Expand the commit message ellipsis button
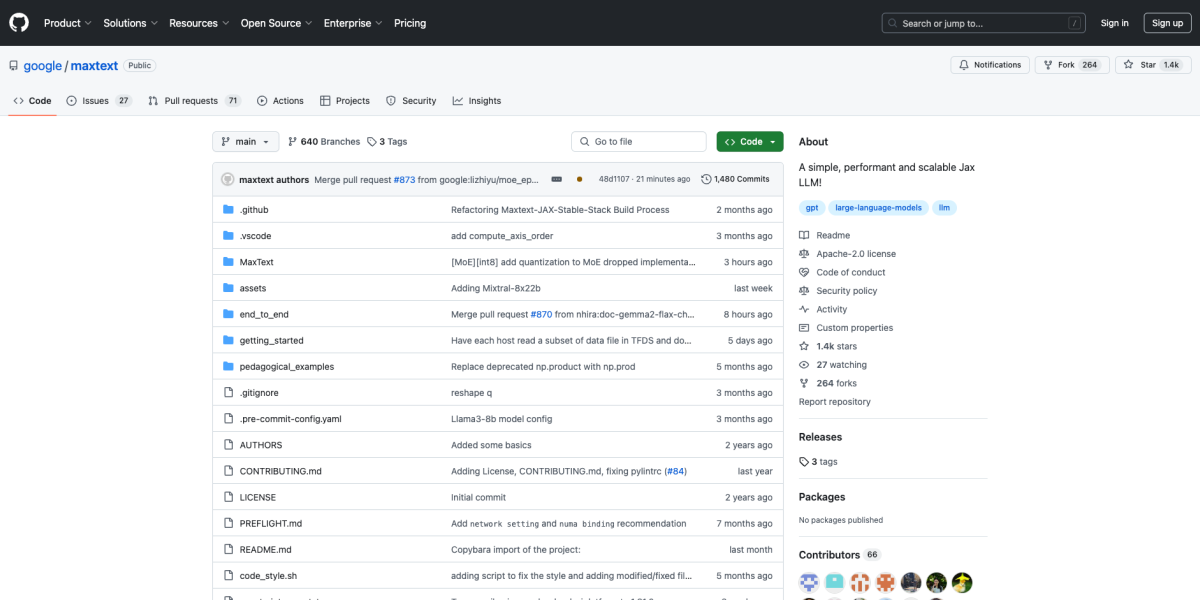Screen dimensions: 1200x600 coord(557,179)
